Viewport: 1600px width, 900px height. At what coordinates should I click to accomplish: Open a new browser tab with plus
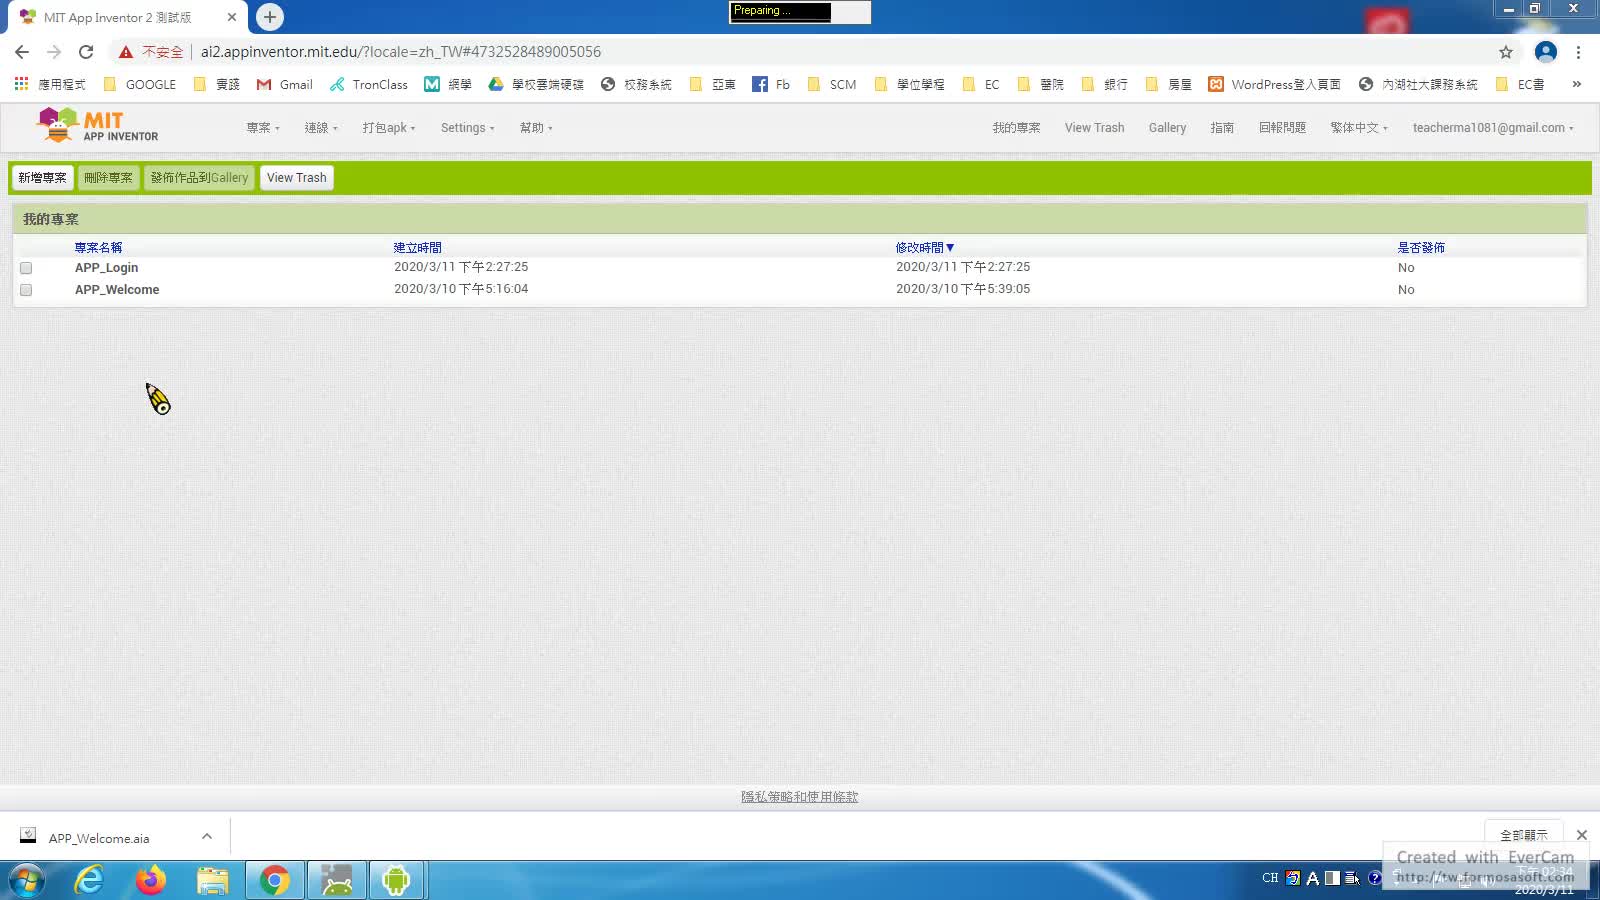point(270,17)
